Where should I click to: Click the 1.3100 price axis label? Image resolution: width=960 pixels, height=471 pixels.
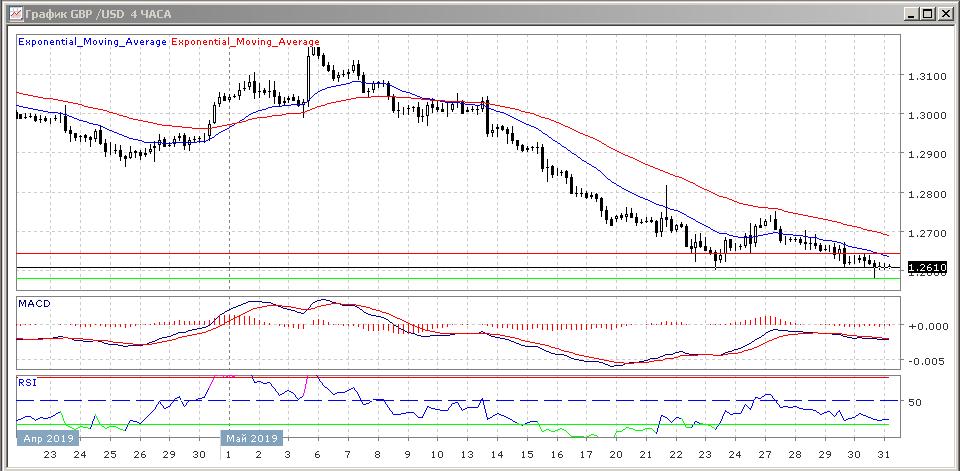pos(926,76)
